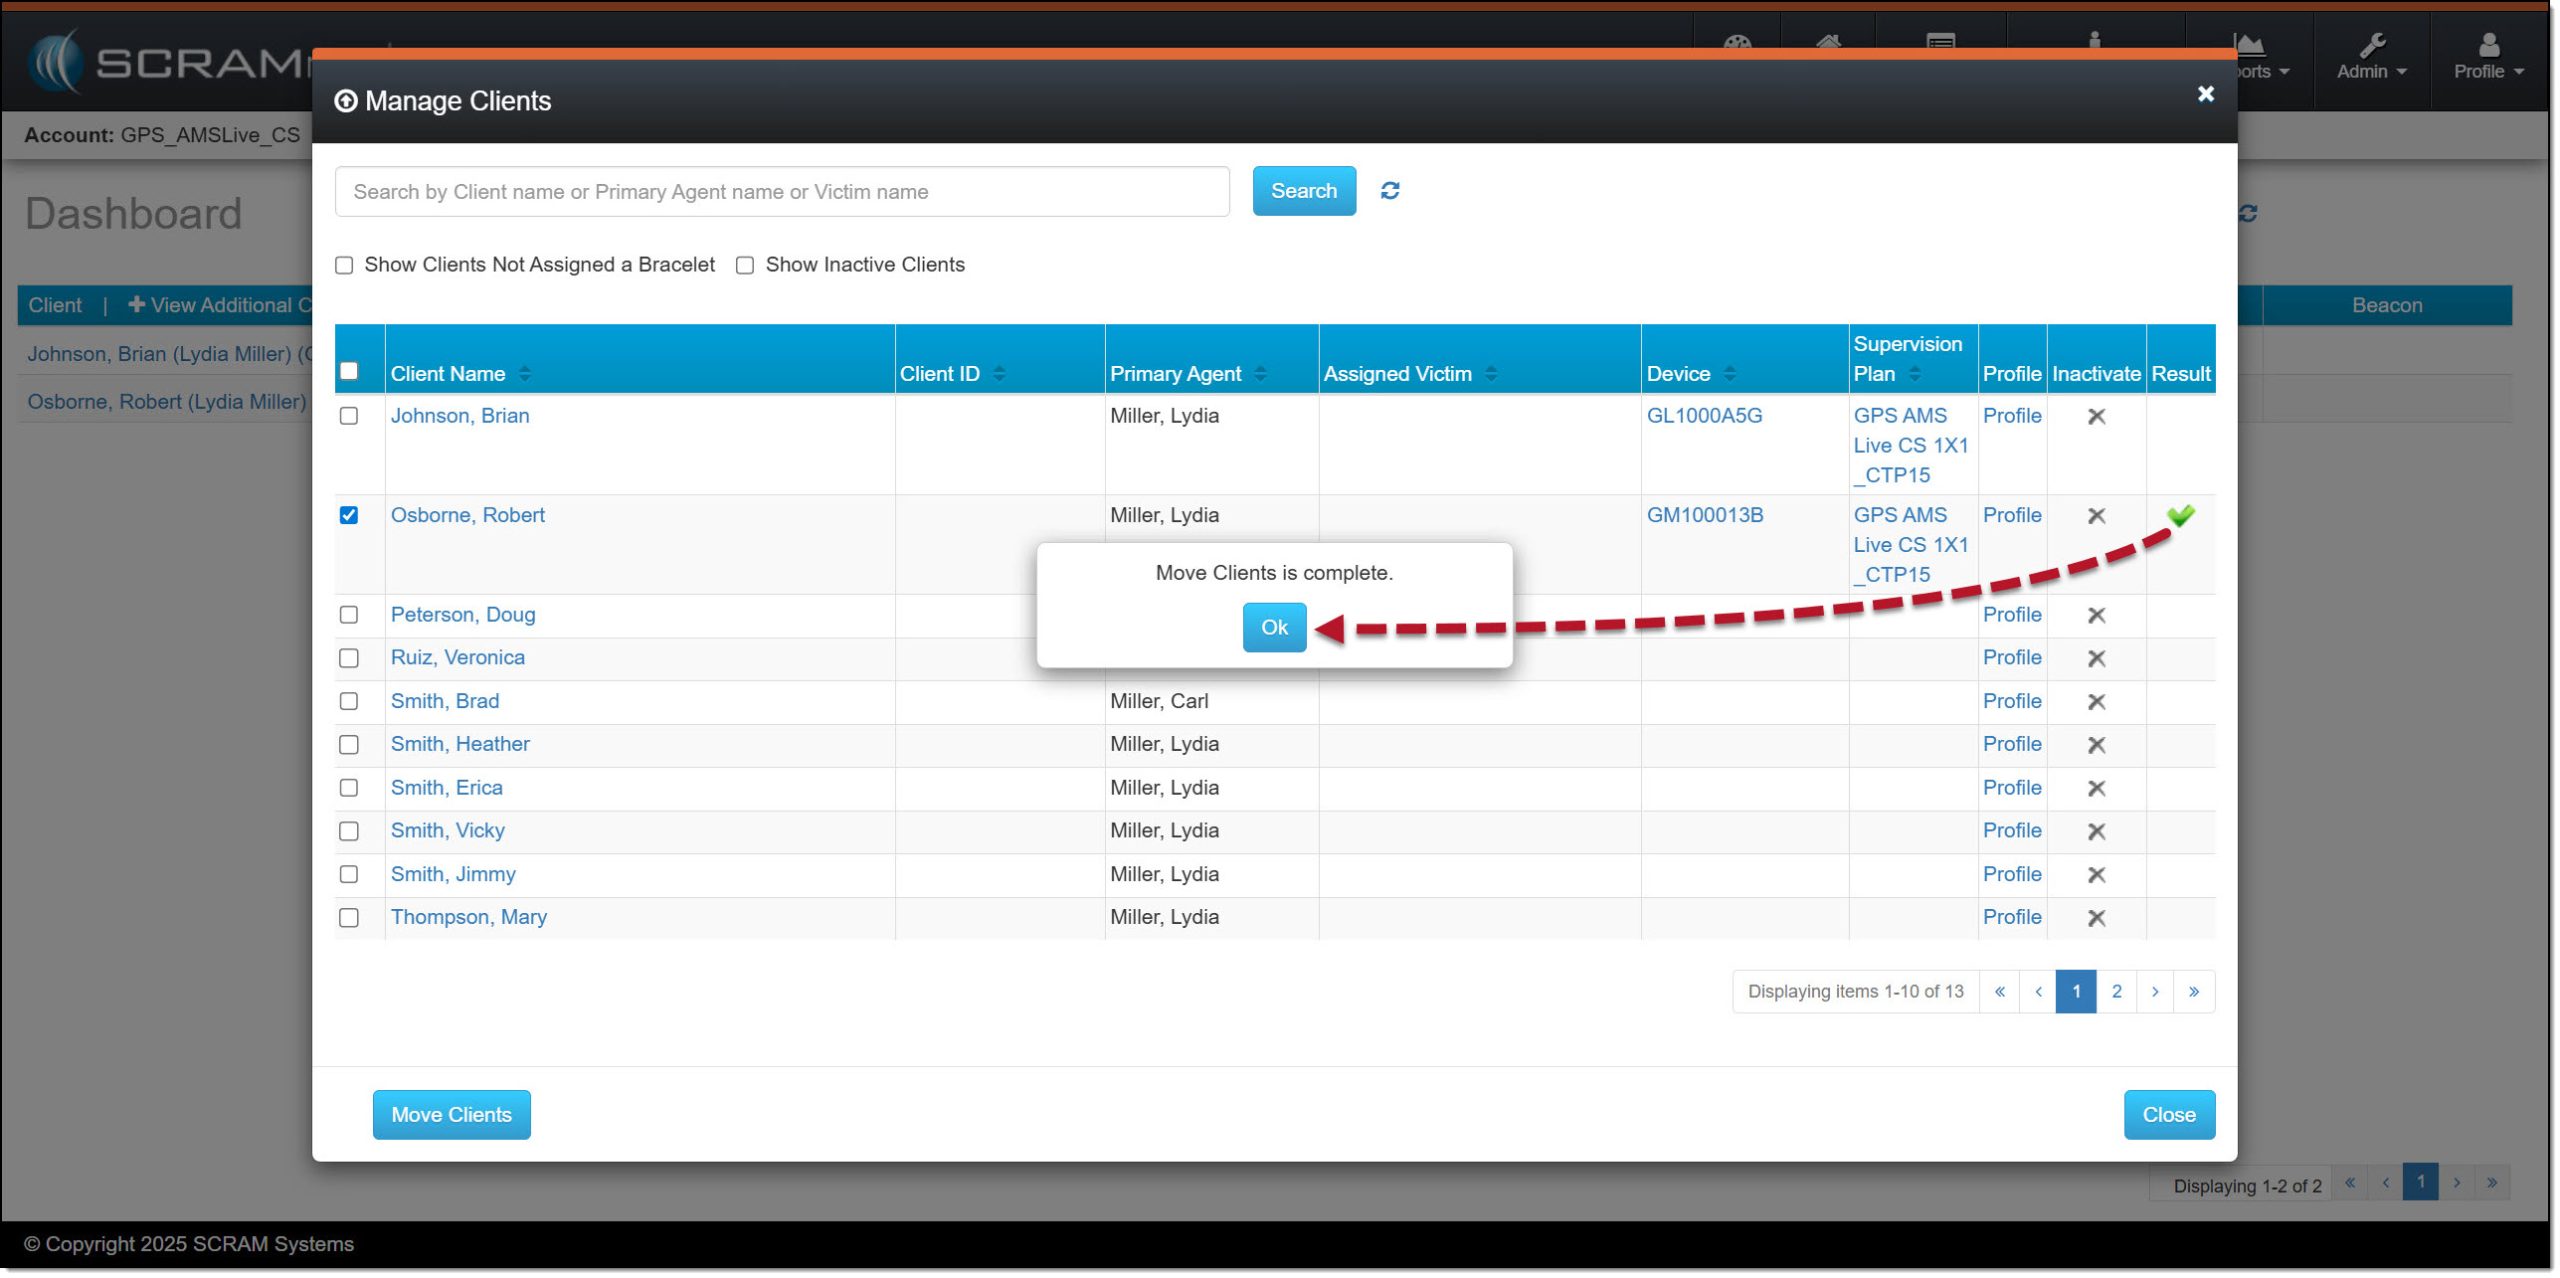Sort by Client Name column arrows
The image size is (2560, 1278).
[x=525, y=374]
